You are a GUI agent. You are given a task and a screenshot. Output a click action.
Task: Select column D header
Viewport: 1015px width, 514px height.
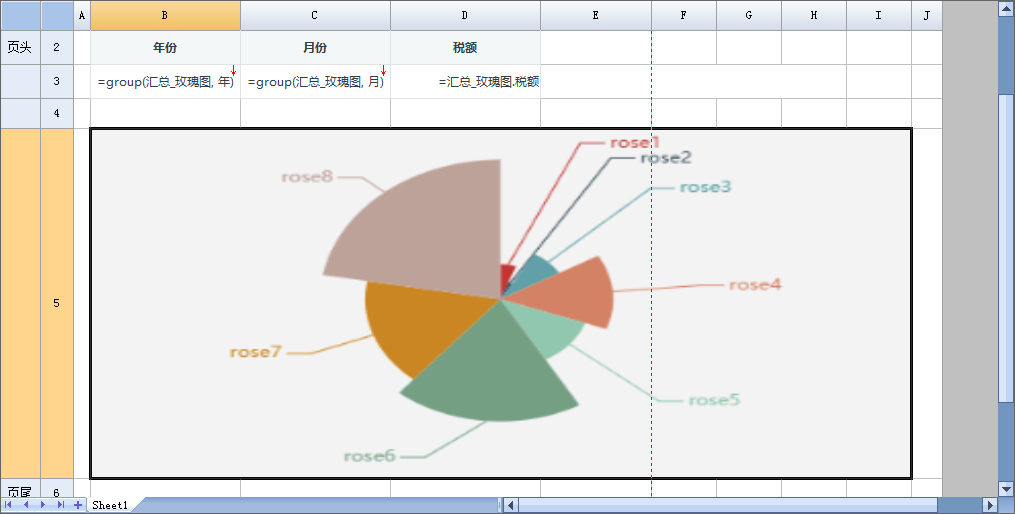point(465,15)
